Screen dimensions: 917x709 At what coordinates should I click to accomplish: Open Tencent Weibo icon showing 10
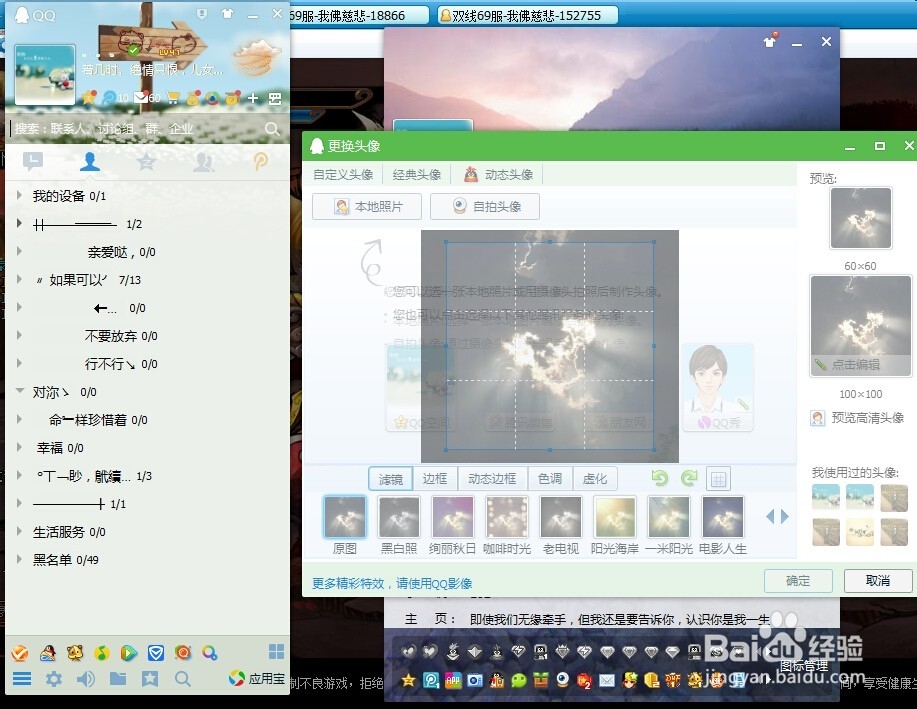click(109, 98)
